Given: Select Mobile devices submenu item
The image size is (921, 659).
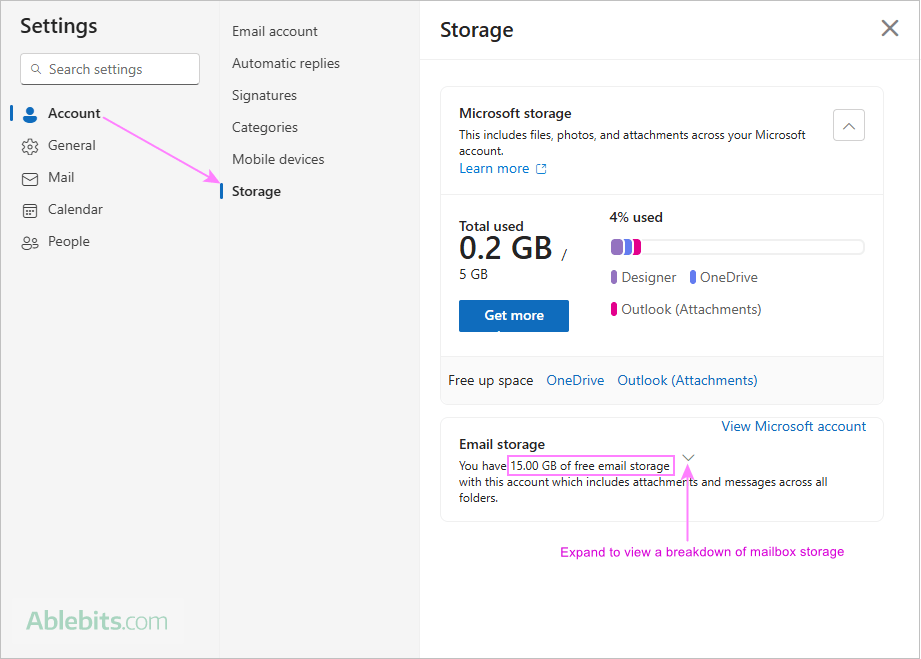Looking at the screenshot, I should pos(278,159).
